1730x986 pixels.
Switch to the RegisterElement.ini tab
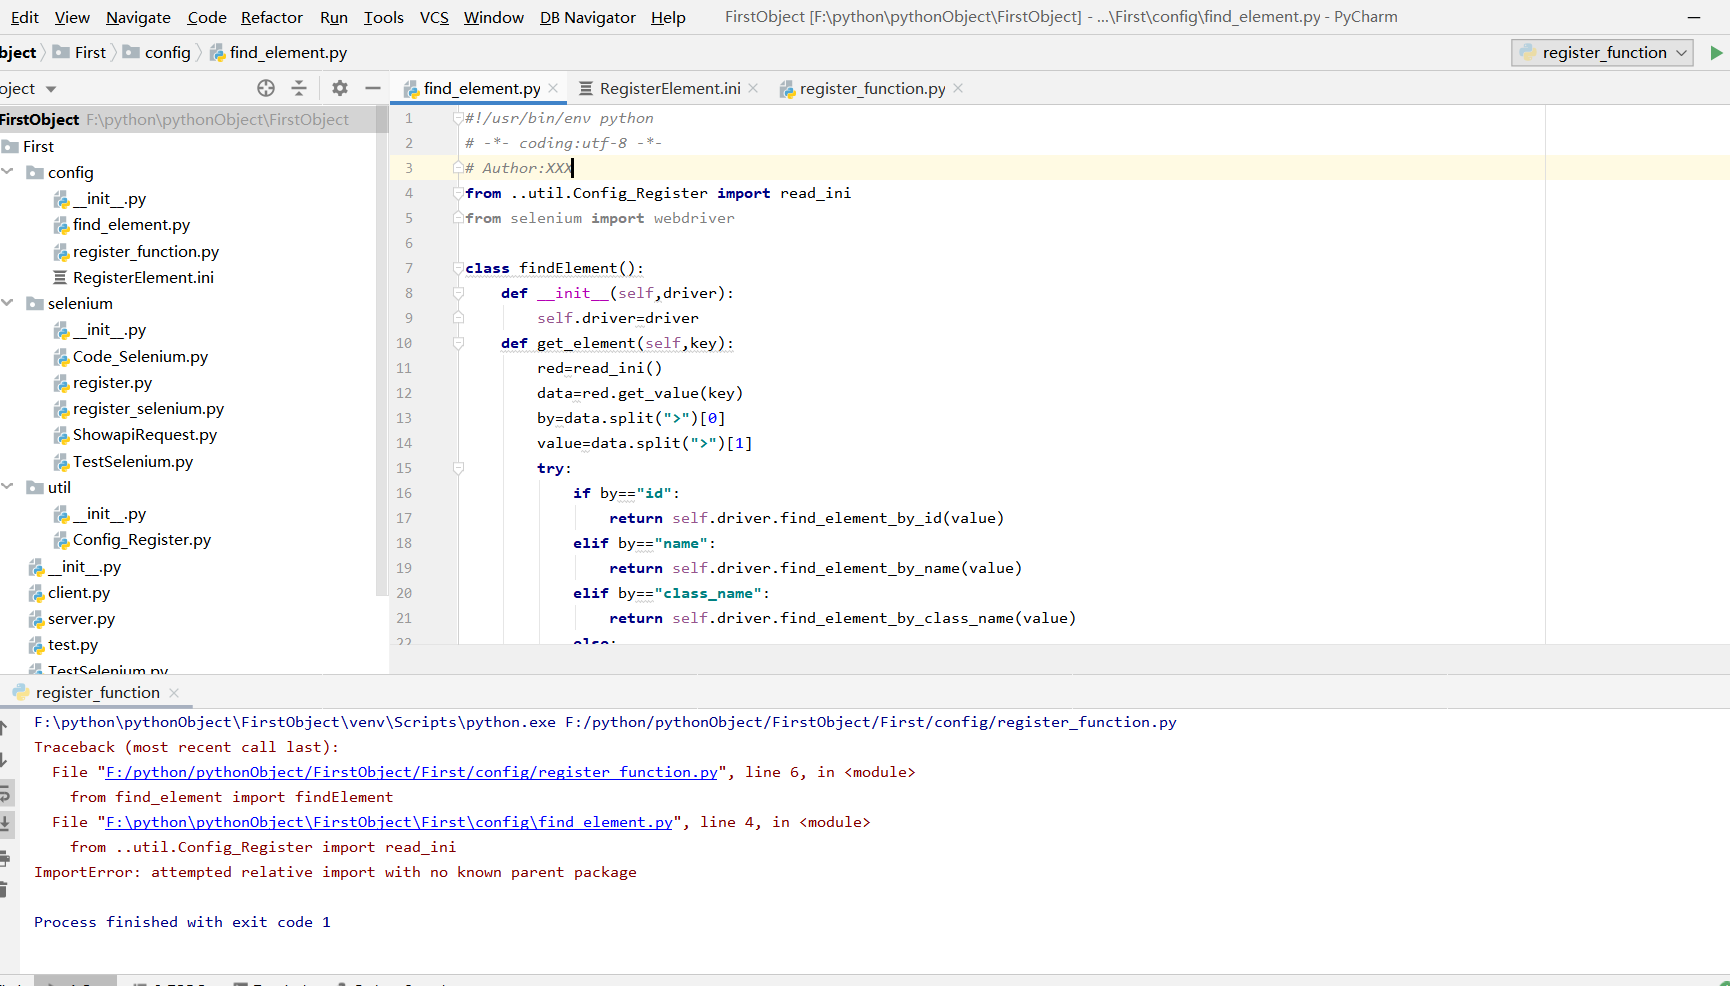669,88
